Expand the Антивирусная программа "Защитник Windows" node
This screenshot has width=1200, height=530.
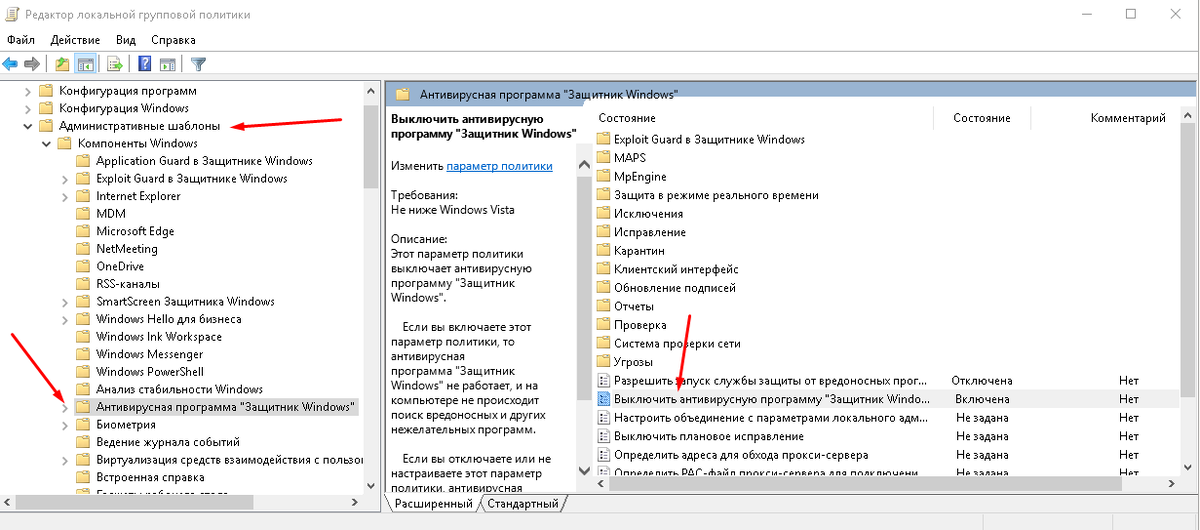(x=65, y=407)
